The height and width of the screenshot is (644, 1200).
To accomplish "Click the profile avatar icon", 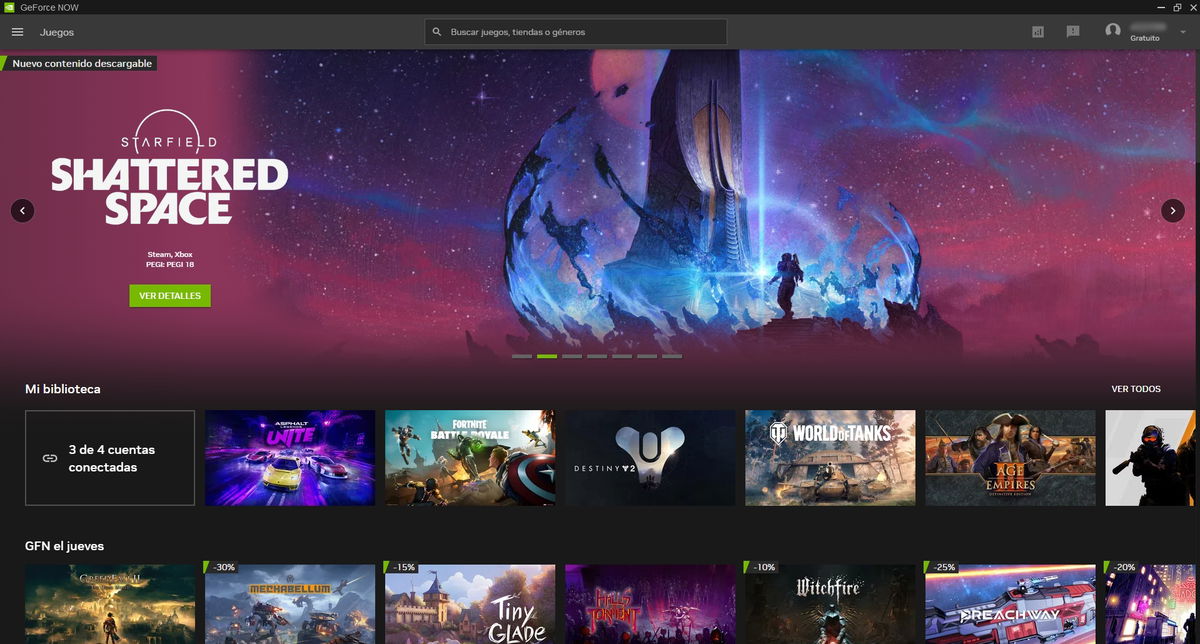I will (x=1113, y=31).
